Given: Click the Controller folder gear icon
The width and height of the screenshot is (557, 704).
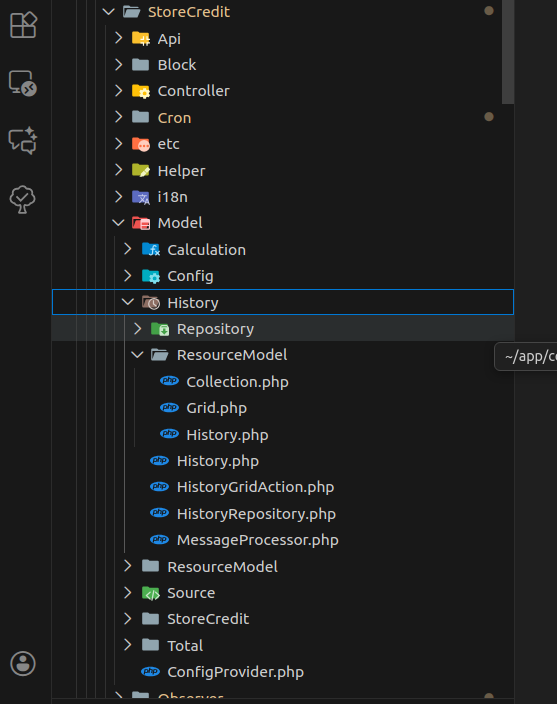Looking at the screenshot, I should 141,91.
